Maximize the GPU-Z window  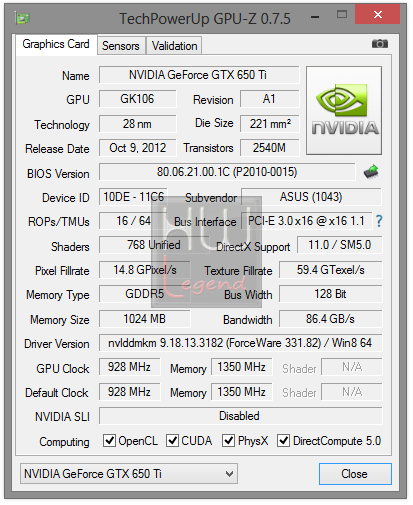[x=342, y=14]
